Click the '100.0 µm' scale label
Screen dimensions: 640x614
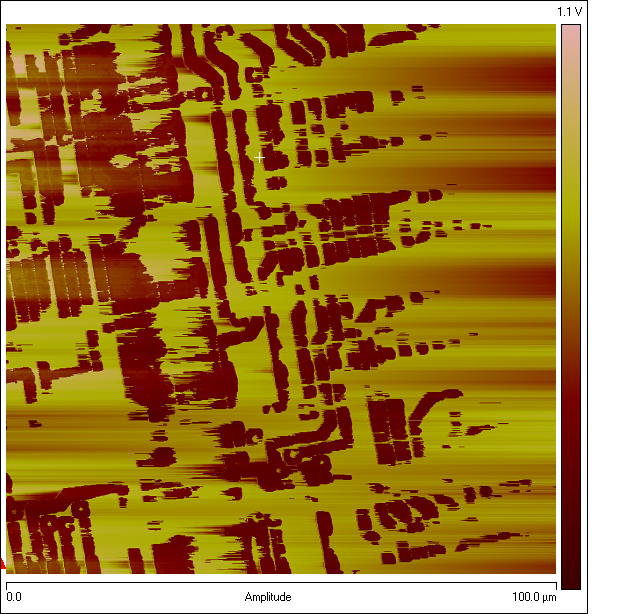pos(534,597)
